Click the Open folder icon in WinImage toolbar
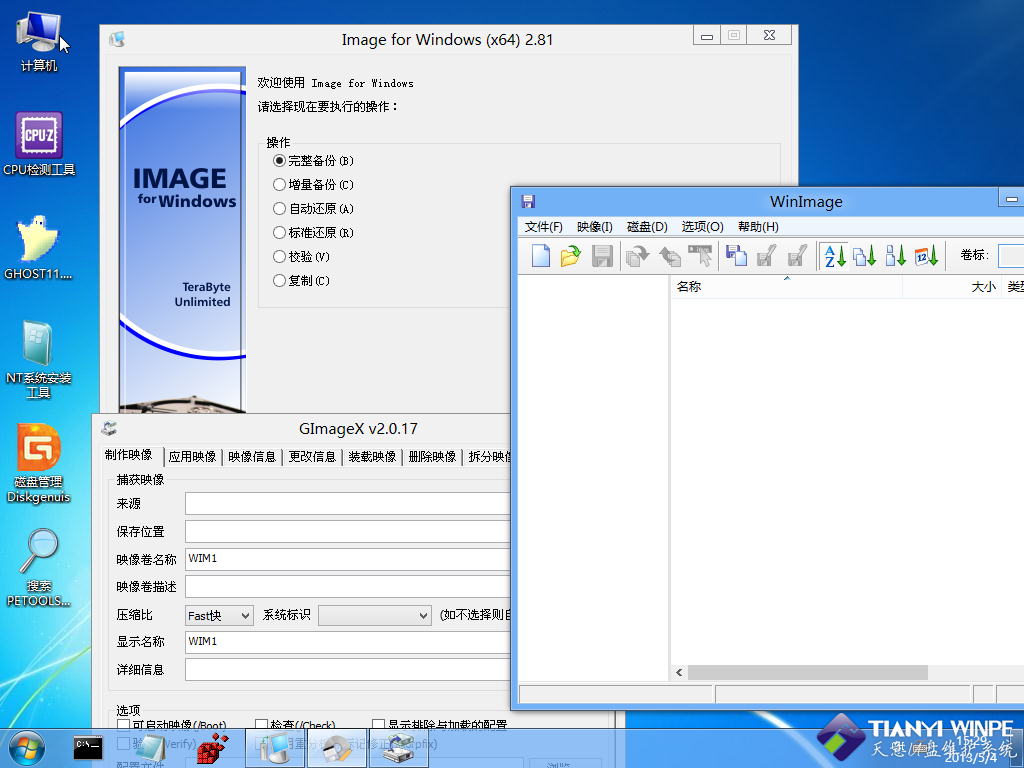Viewport: 1024px width, 768px height. pyautogui.click(x=571, y=255)
